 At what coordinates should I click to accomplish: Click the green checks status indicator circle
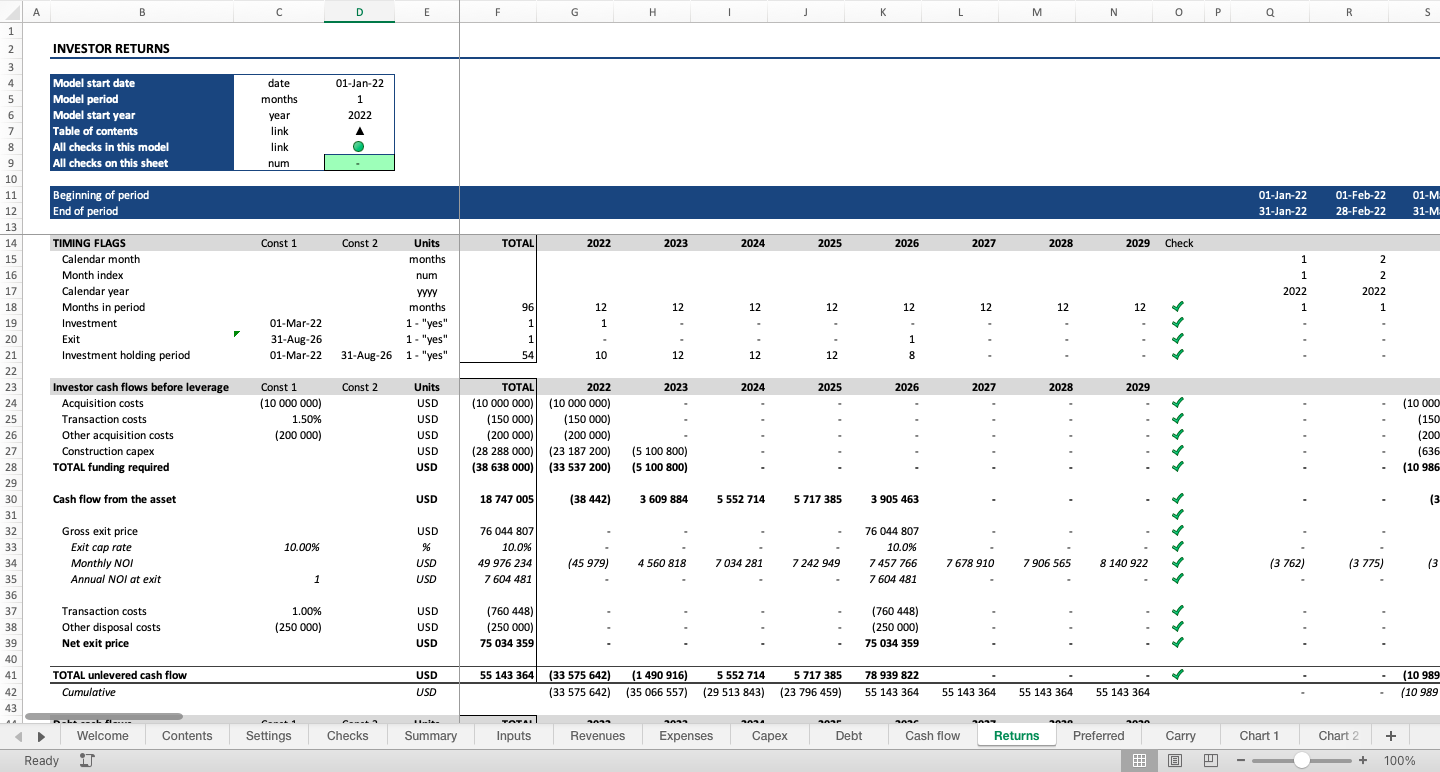pos(359,147)
